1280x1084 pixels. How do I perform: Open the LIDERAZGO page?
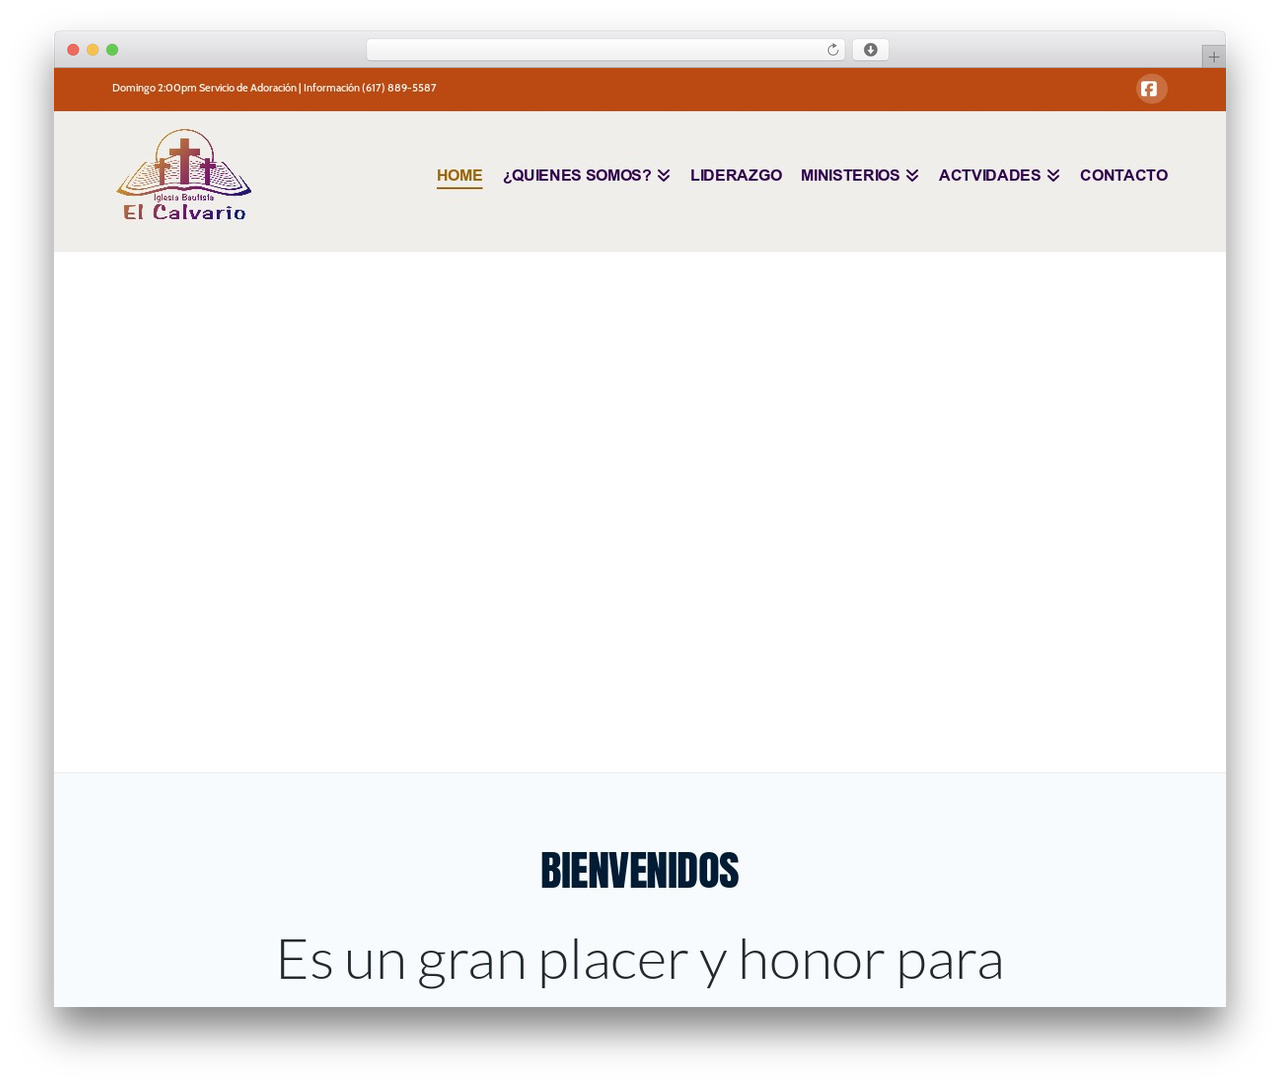pos(736,175)
